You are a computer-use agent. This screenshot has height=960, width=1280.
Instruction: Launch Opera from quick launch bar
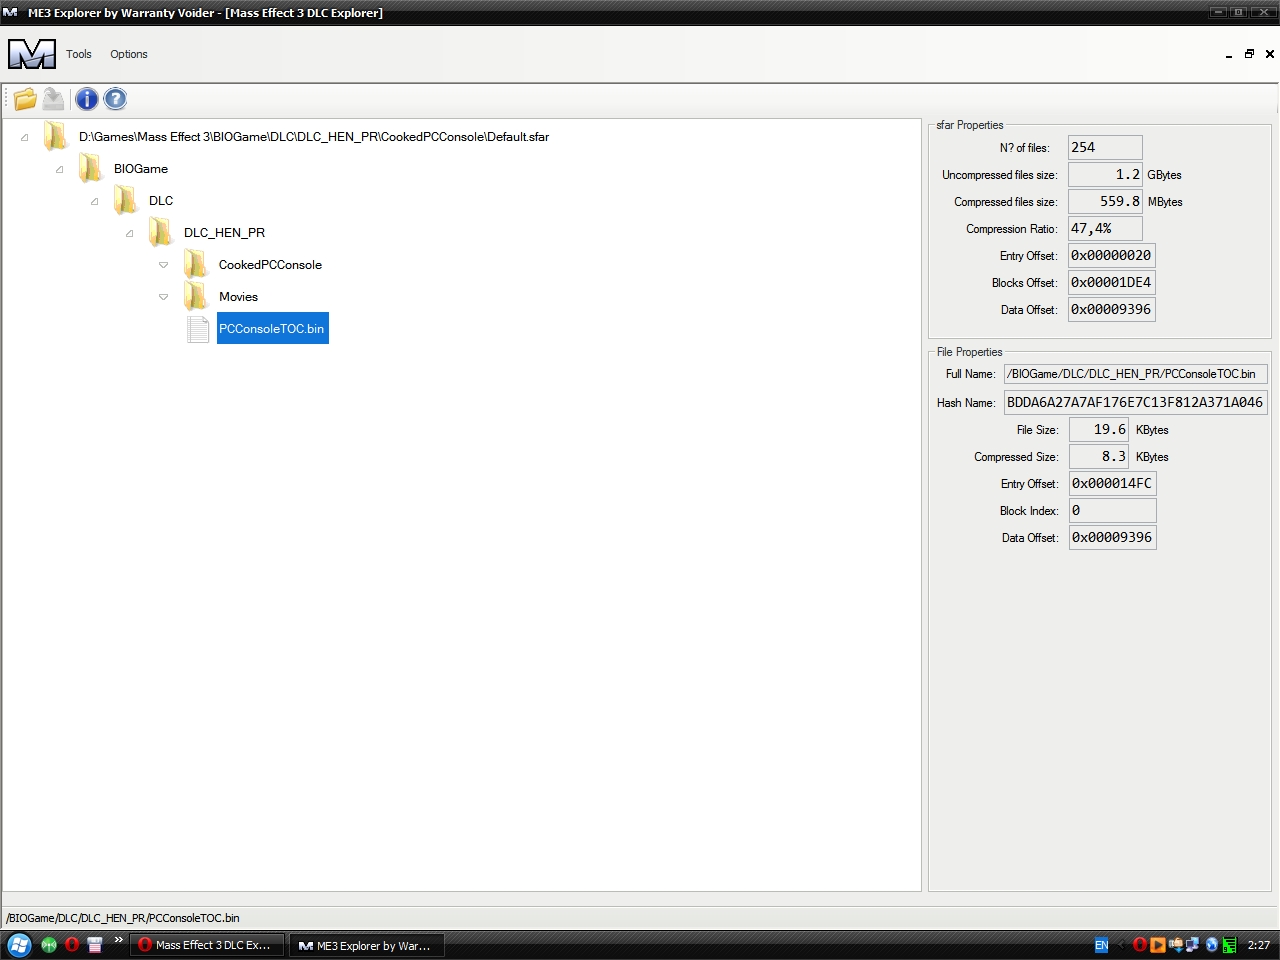(72, 945)
